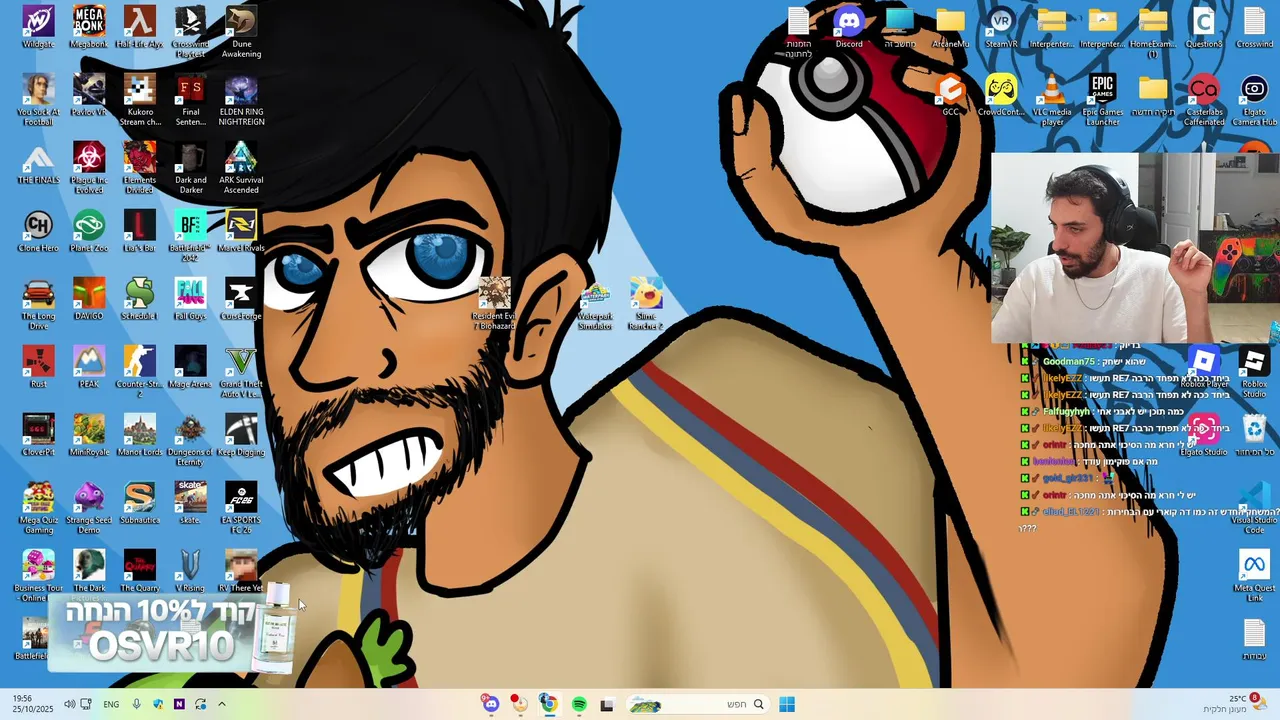Screen dimensions: 1280x720
Task: Launch Casterlabs Caffeinated shortcut
Action: 1204,99
